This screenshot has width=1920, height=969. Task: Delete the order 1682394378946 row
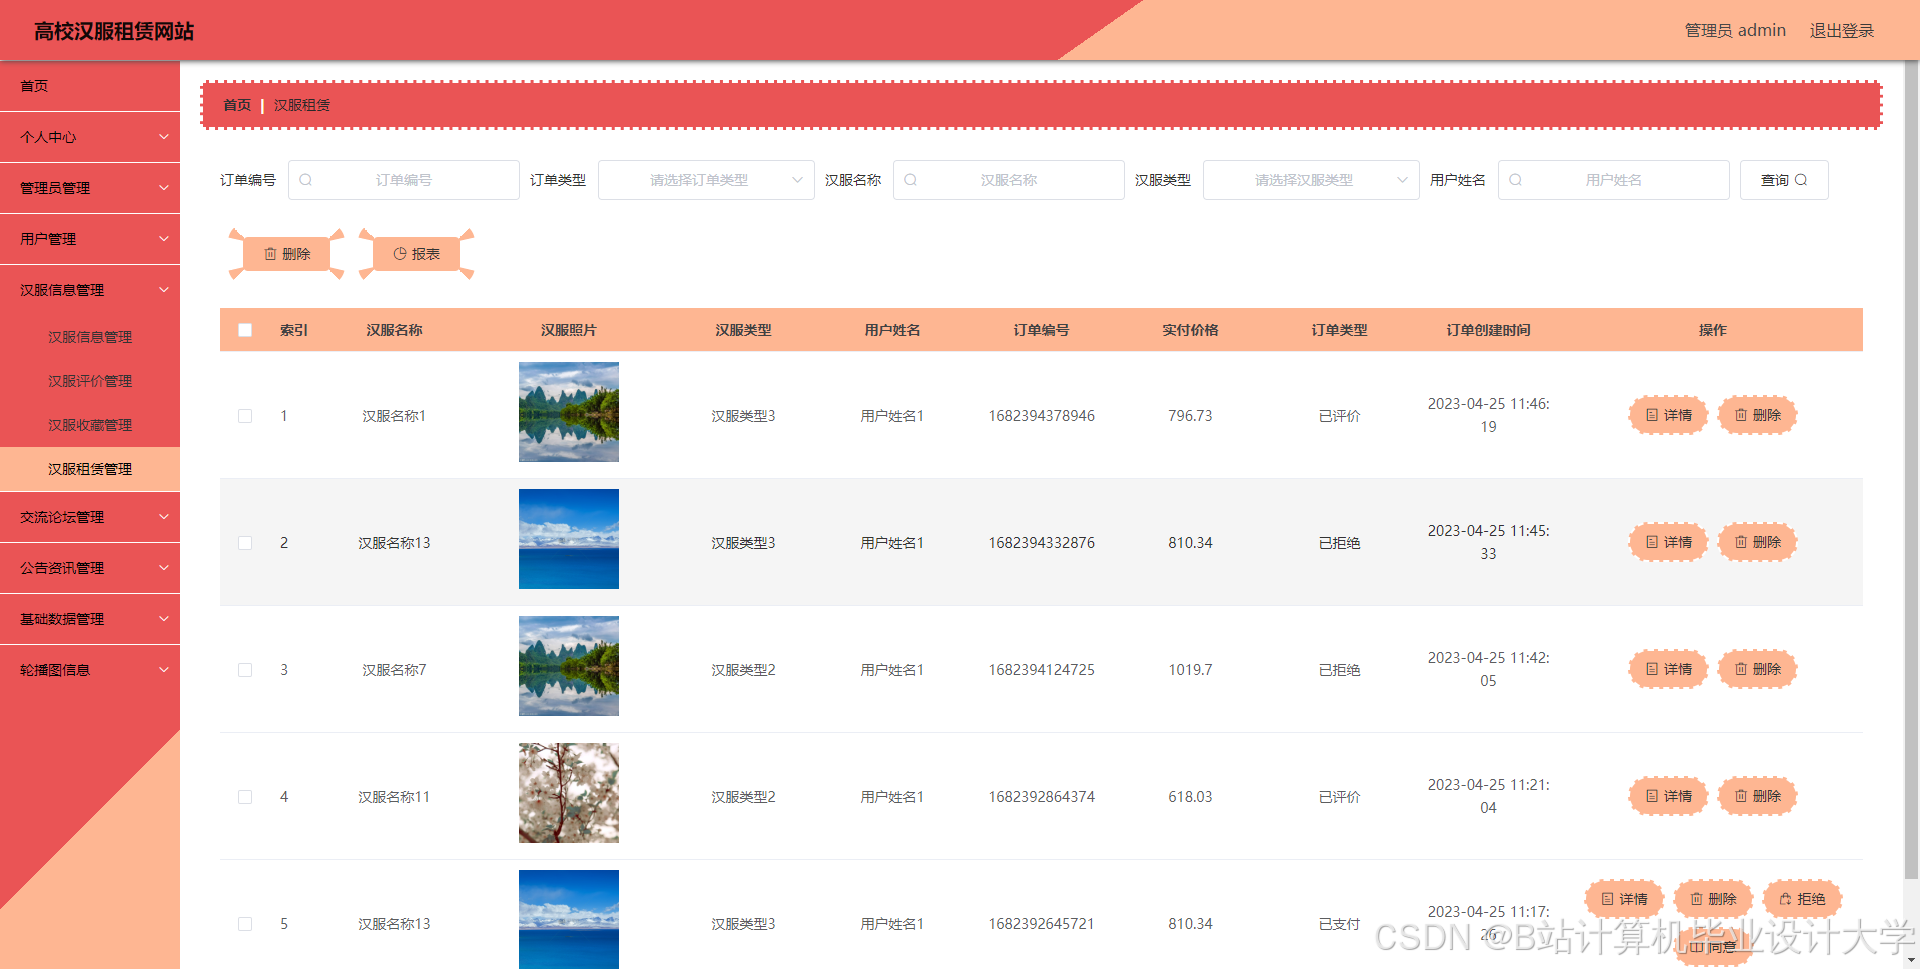coord(1757,415)
